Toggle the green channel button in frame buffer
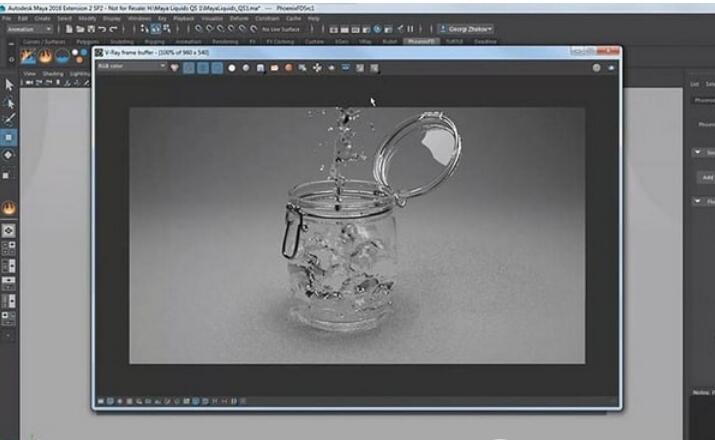Screen dimensions: 715x440 (x=201, y=68)
